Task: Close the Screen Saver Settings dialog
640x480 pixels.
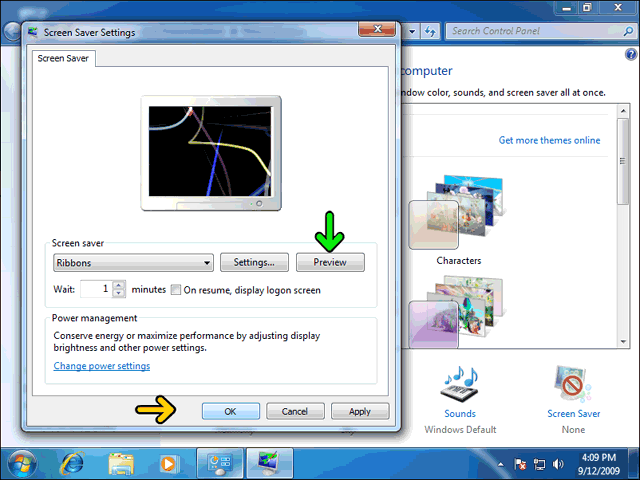Action: click(x=378, y=29)
